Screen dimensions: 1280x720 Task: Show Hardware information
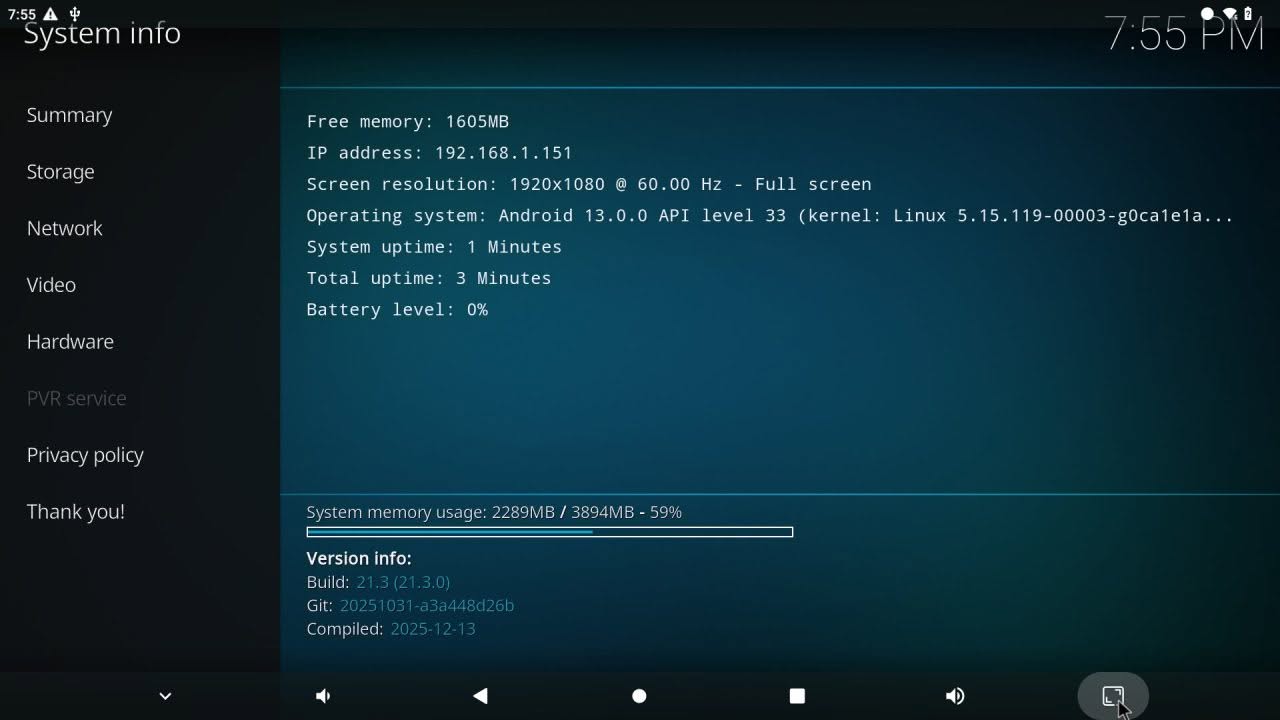[x=70, y=341]
